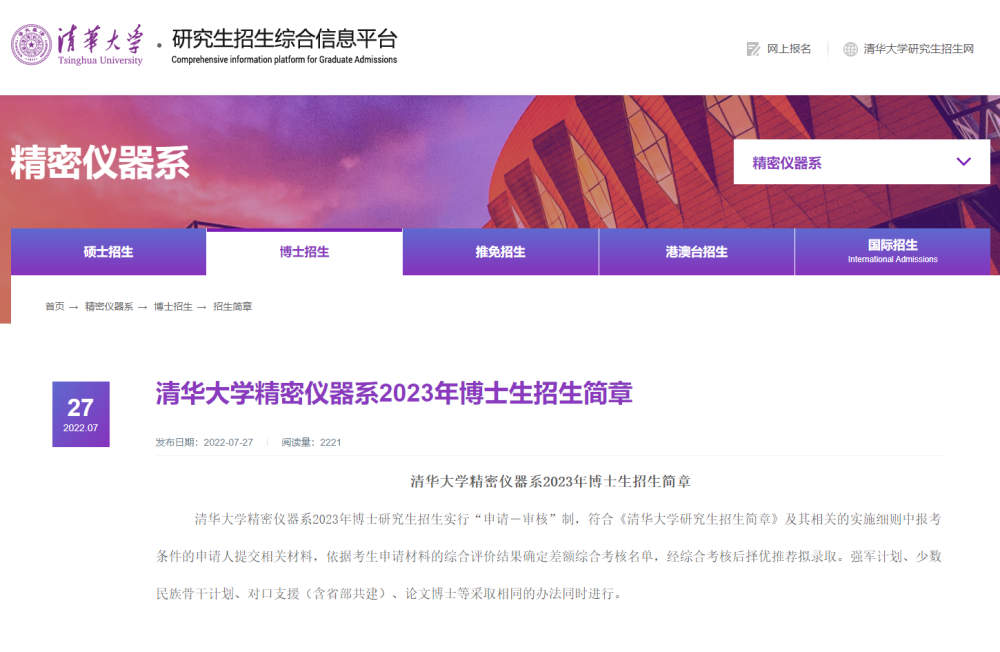Image resolution: width=1000 pixels, height=652 pixels.
Task: Click paragraph line starting 民族骨干计划
Action: point(389,594)
